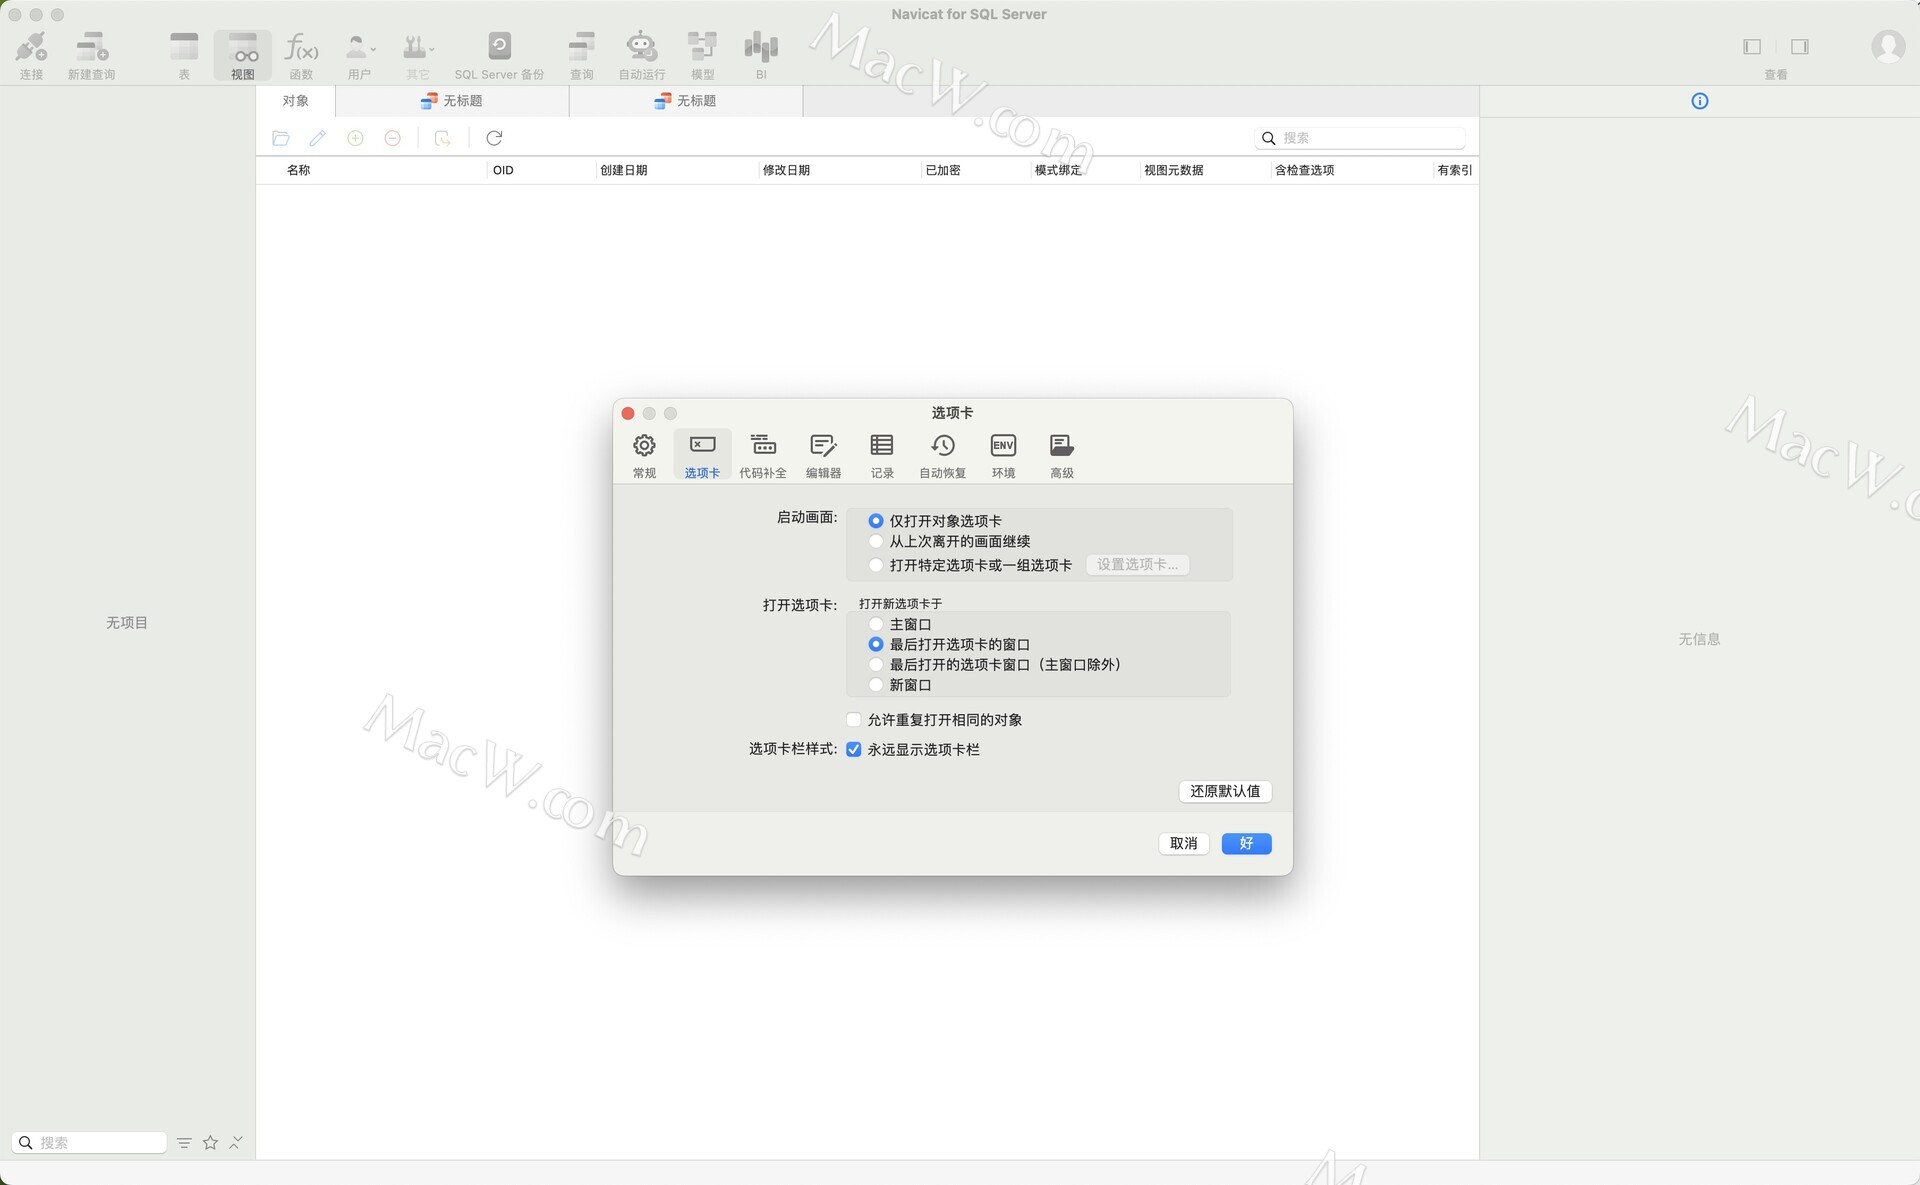Click the 设置选项卡... button
Image resolution: width=1920 pixels, height=1185 pixels.
[x=1138, y=565]
